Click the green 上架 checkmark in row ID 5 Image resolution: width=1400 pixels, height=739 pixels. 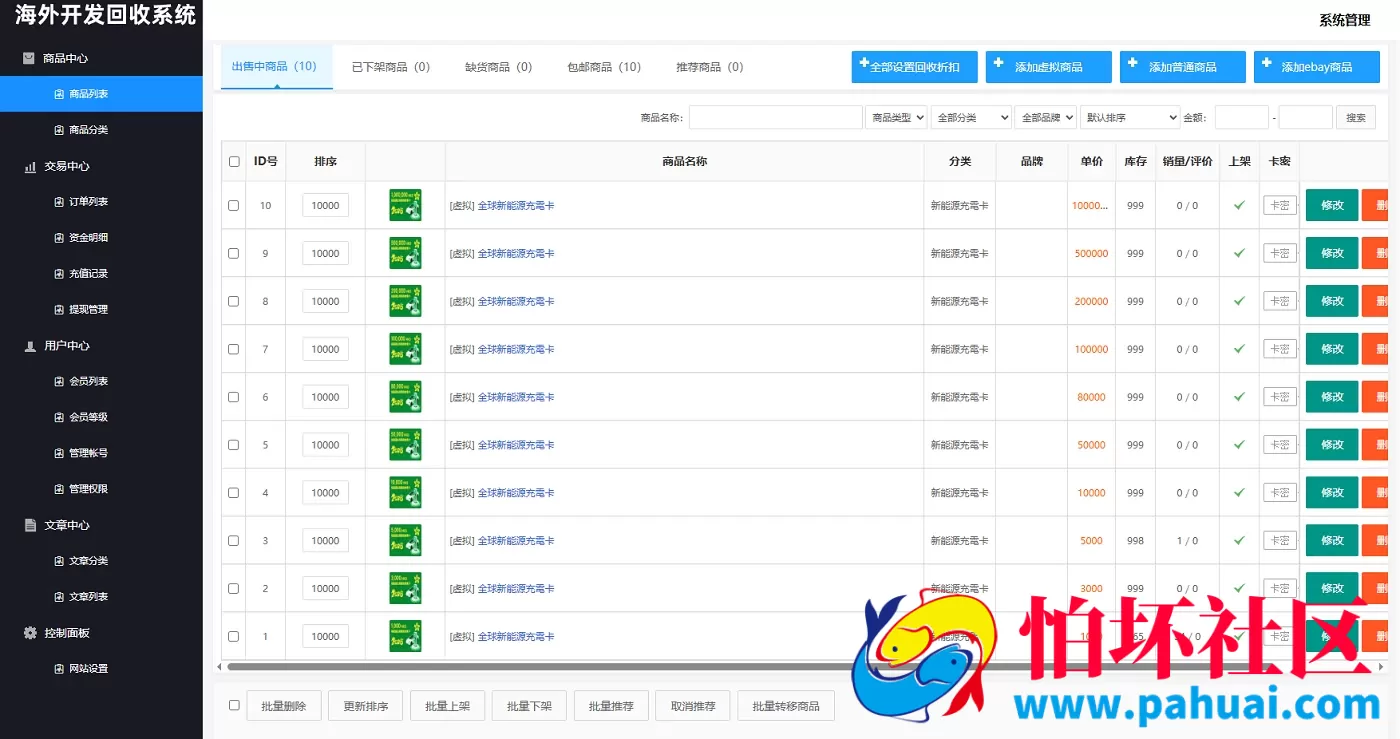click(1239, 445)
